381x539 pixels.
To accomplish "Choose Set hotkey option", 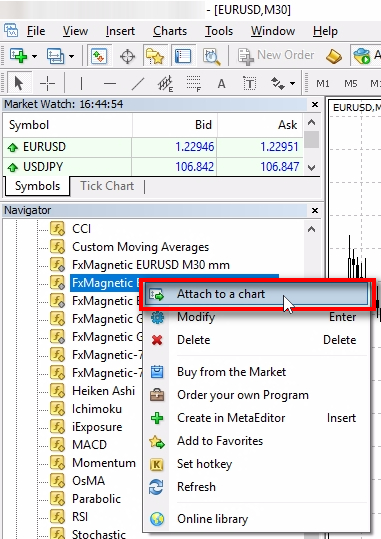I will tap(257, 464).
